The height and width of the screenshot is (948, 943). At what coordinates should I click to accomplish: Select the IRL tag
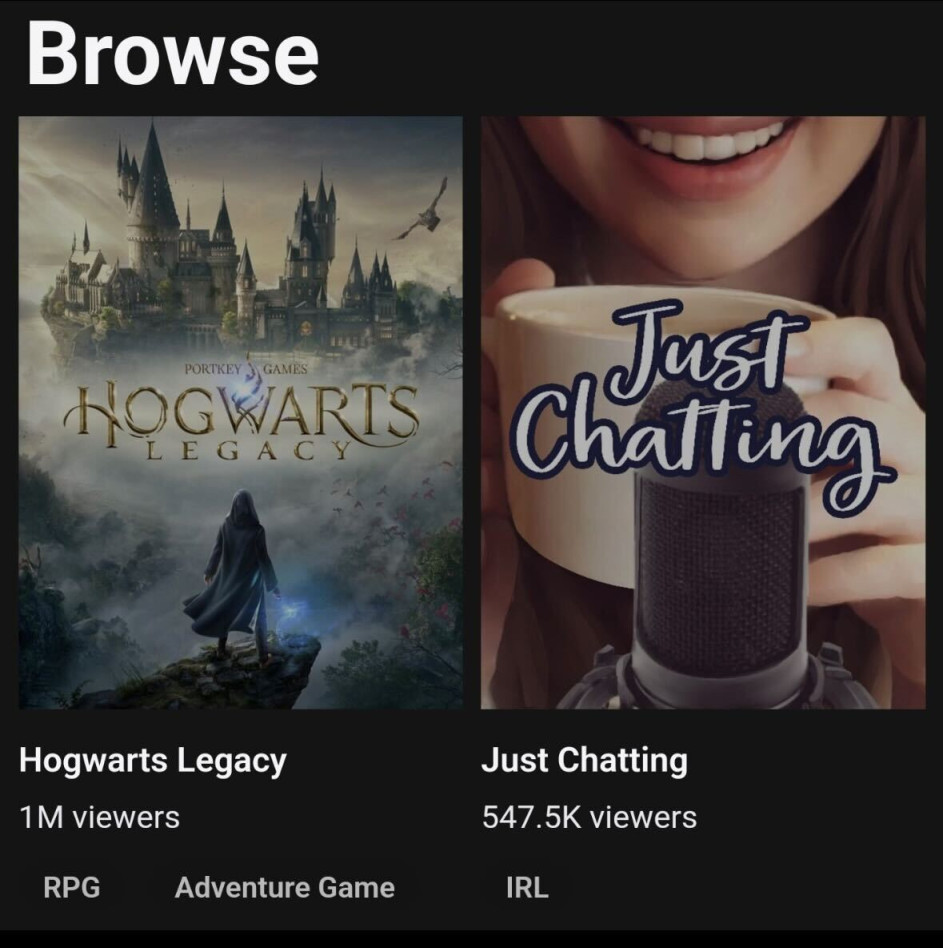click(x=527, y=888)
